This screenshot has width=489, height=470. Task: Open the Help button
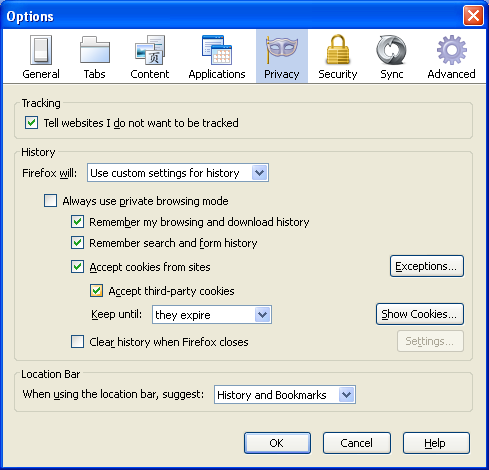click(436, 443)
